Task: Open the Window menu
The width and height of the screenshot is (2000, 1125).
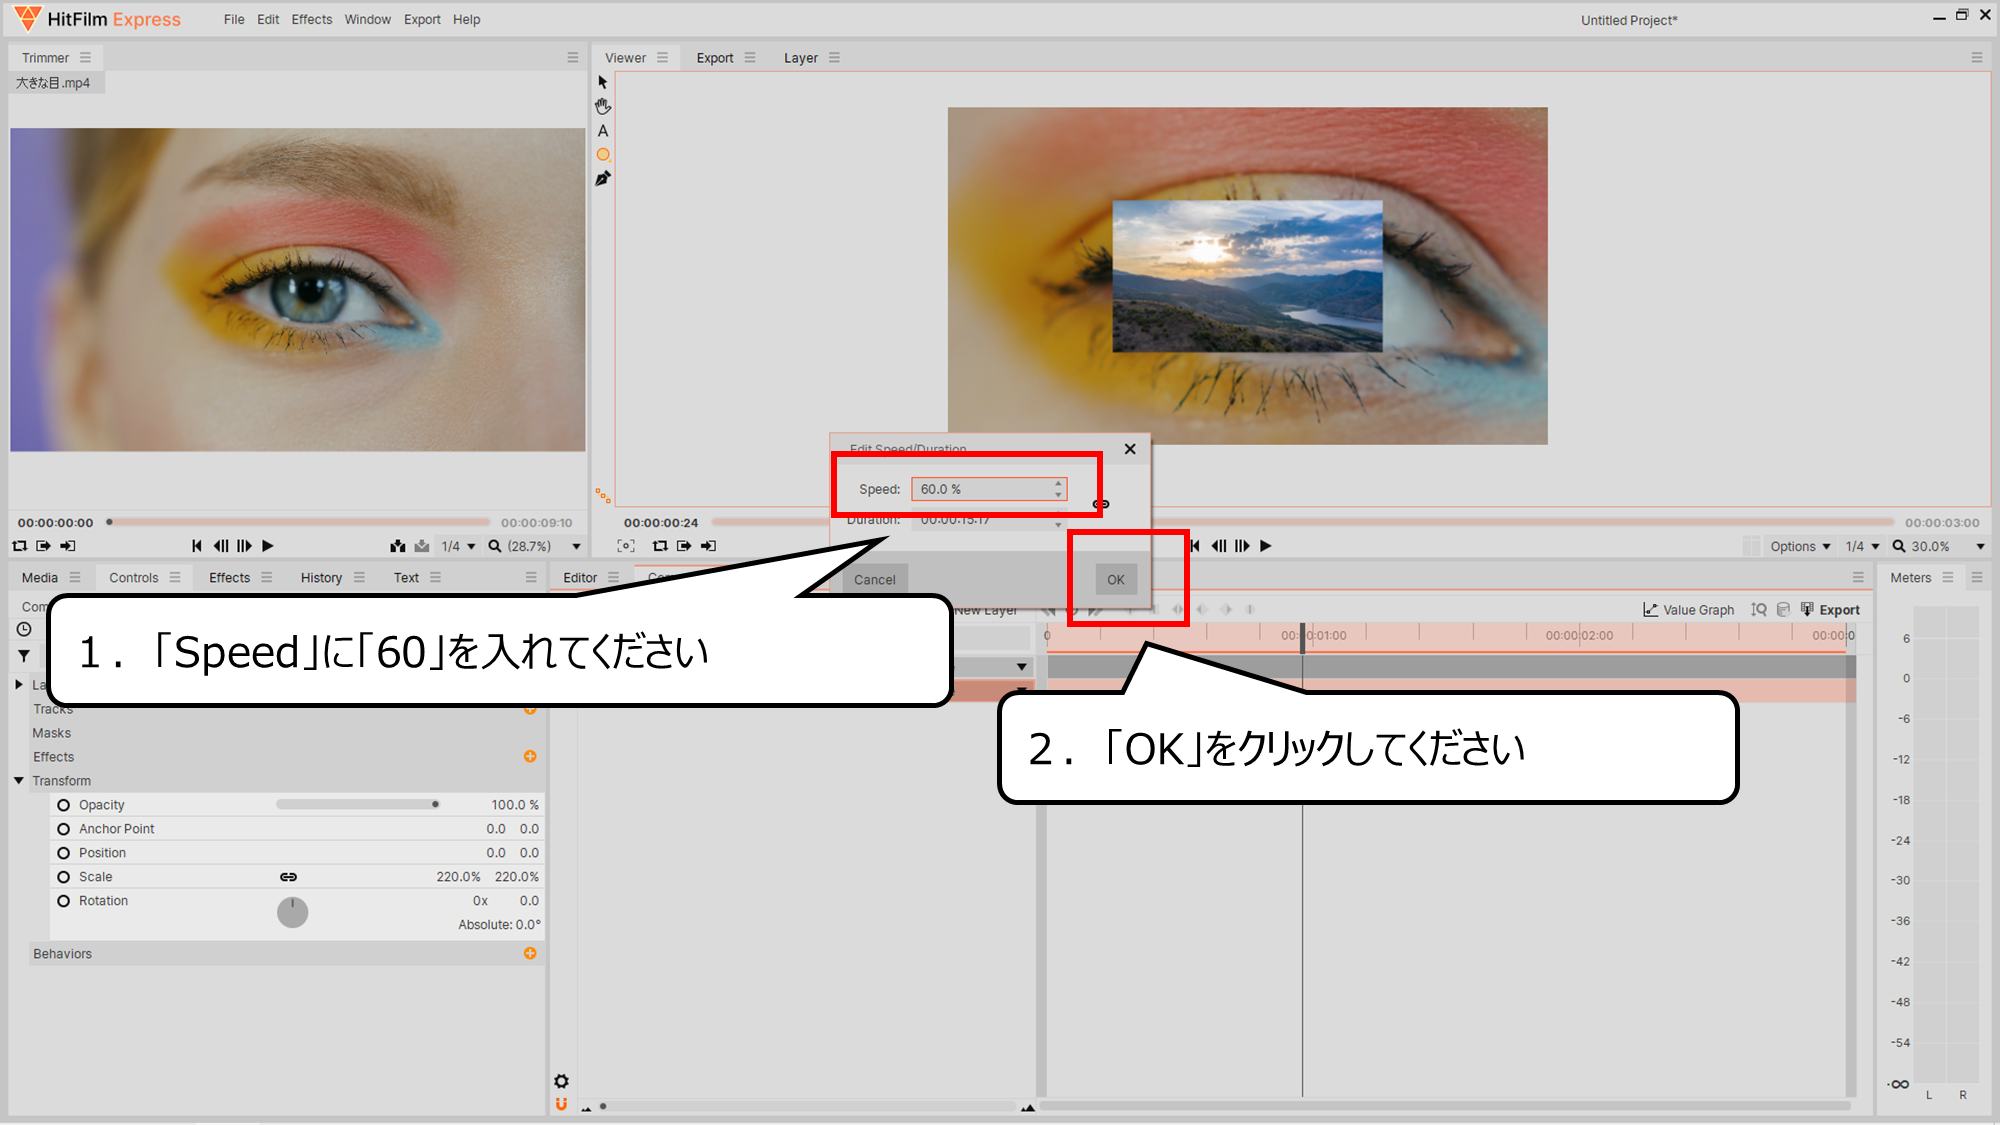Action: pos(367,19)
